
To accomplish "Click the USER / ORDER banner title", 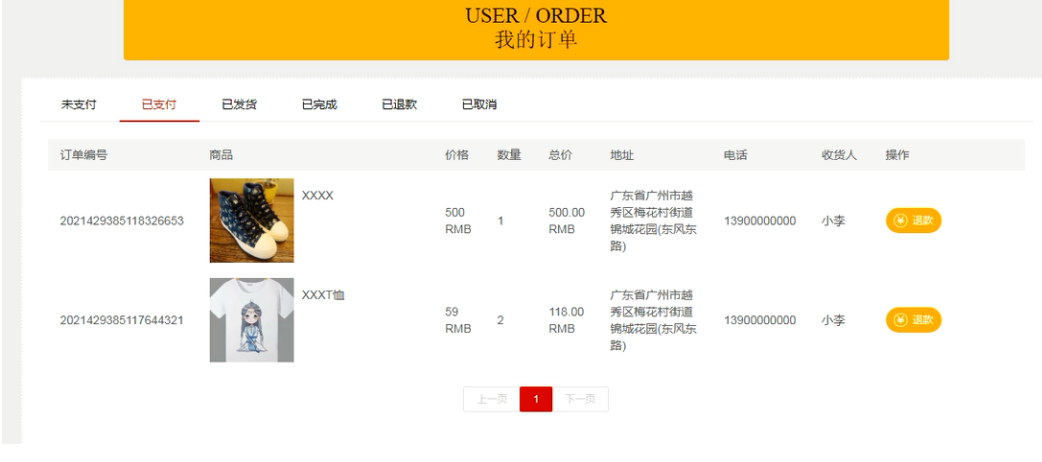I will click(536, 15).
